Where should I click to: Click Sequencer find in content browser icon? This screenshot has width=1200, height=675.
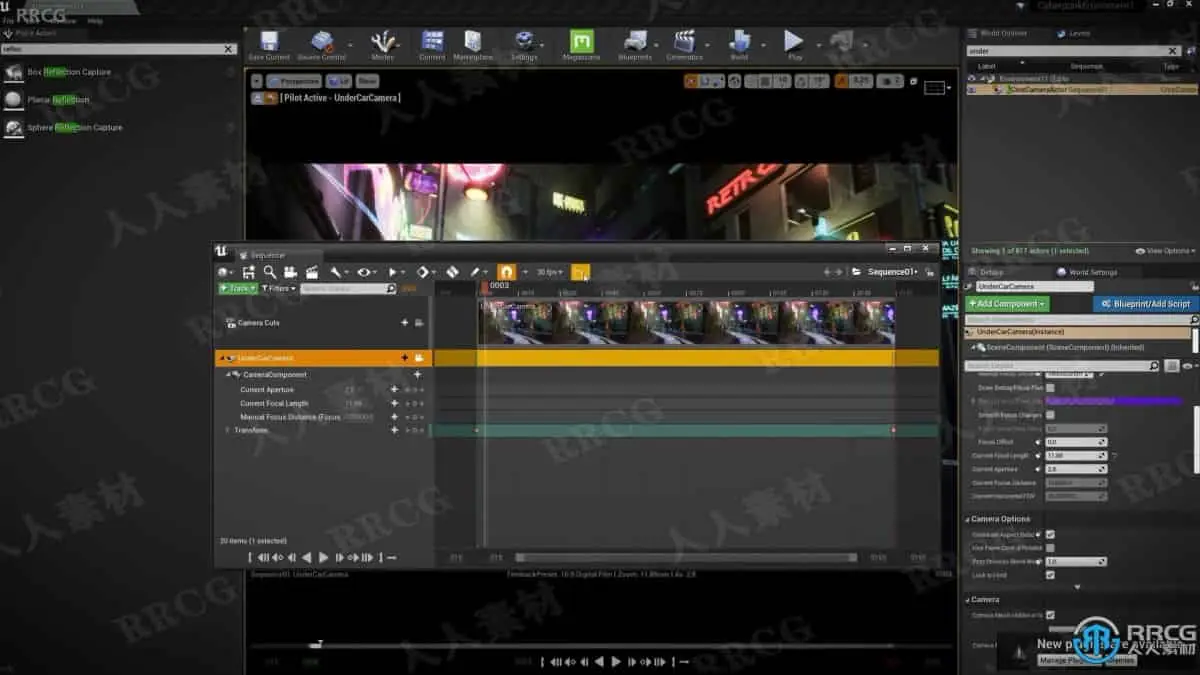pyautogui.click(x=269, y=272)
